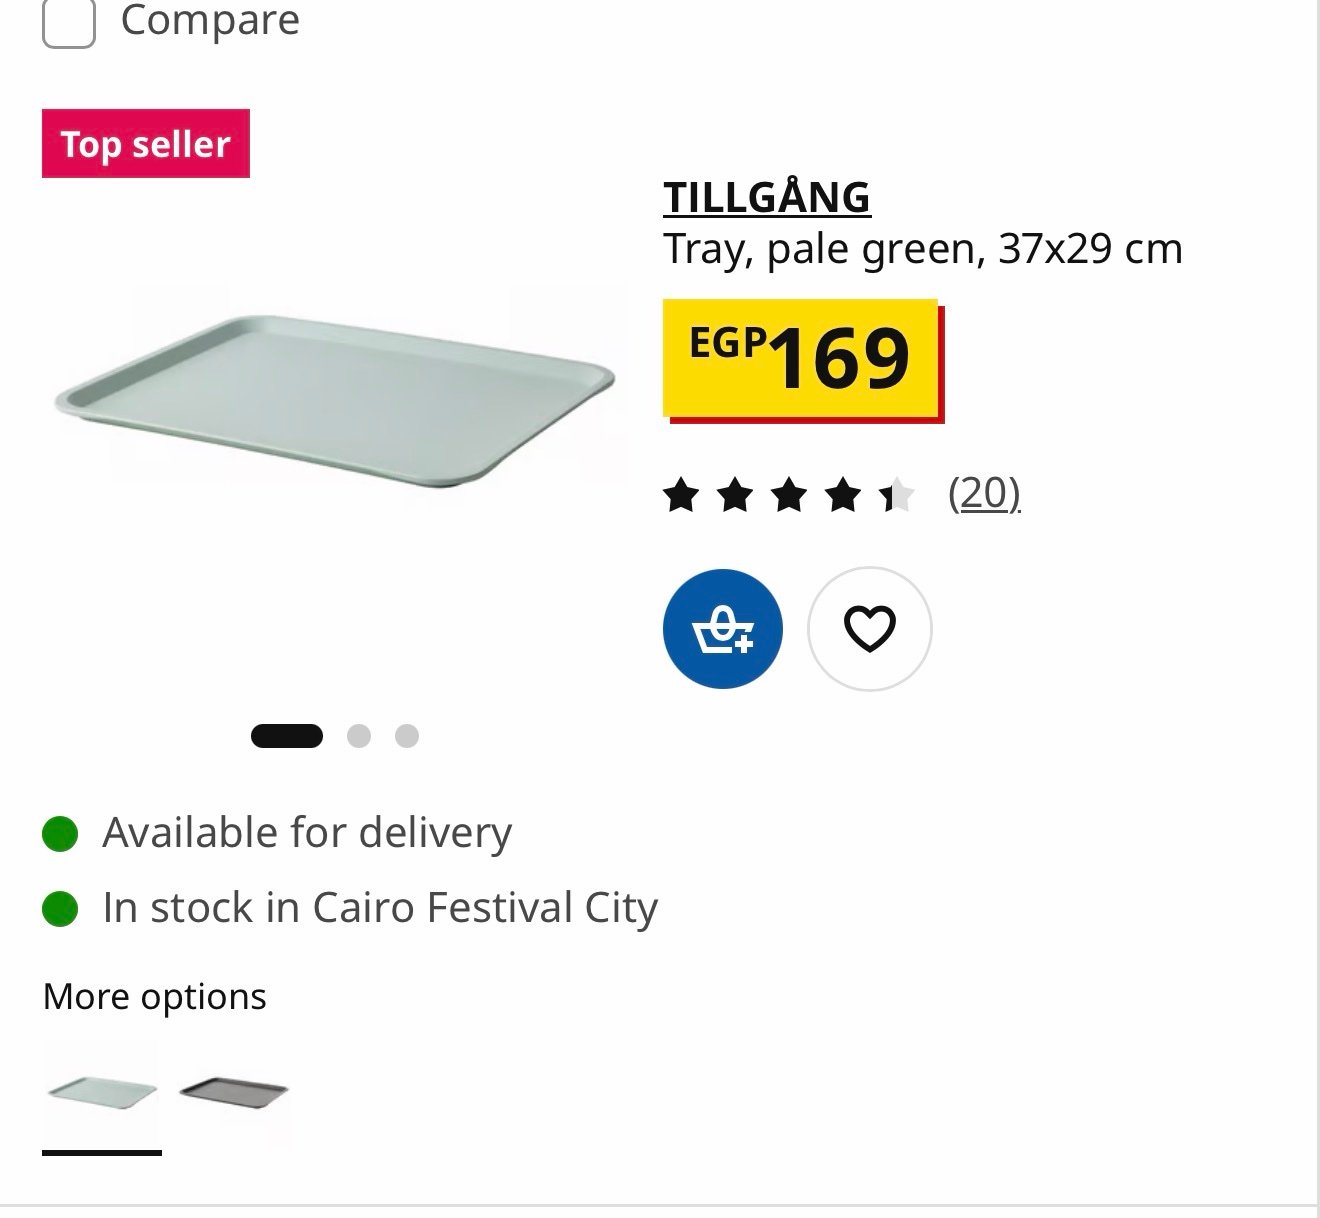Tick the Compare checkbox
This screenshot has height=1218, width=1320.
coord(69,20)
